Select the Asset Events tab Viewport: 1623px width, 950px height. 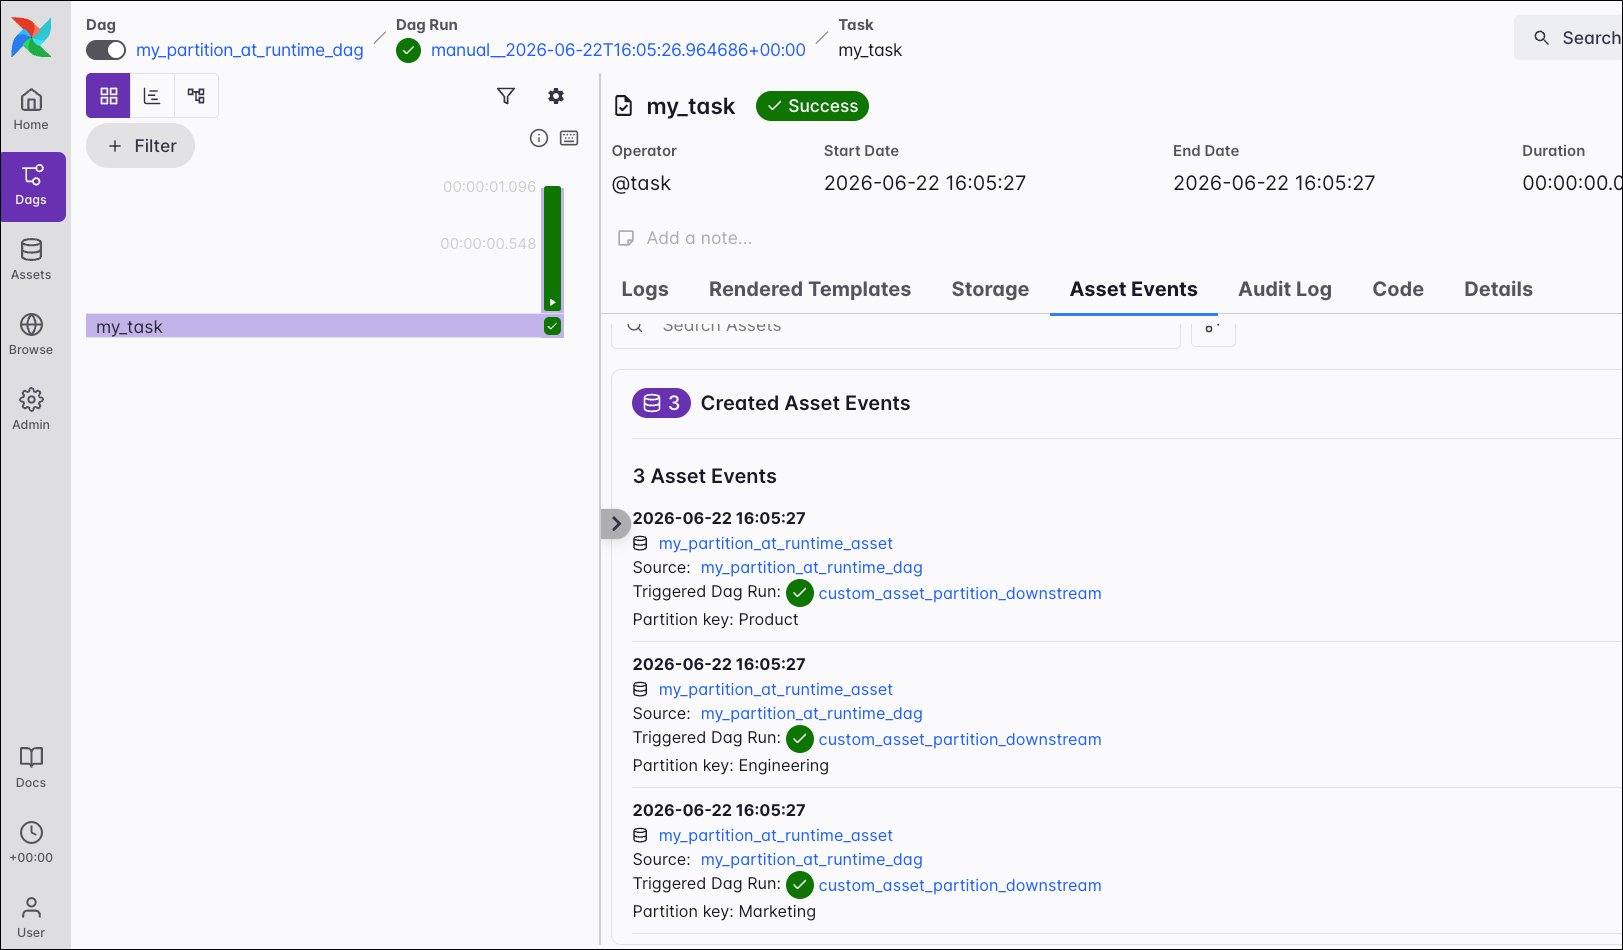pos(1134,289)
